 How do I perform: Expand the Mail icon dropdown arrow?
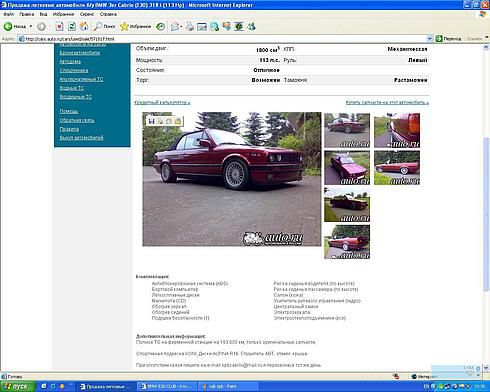[x=181, y=26]
